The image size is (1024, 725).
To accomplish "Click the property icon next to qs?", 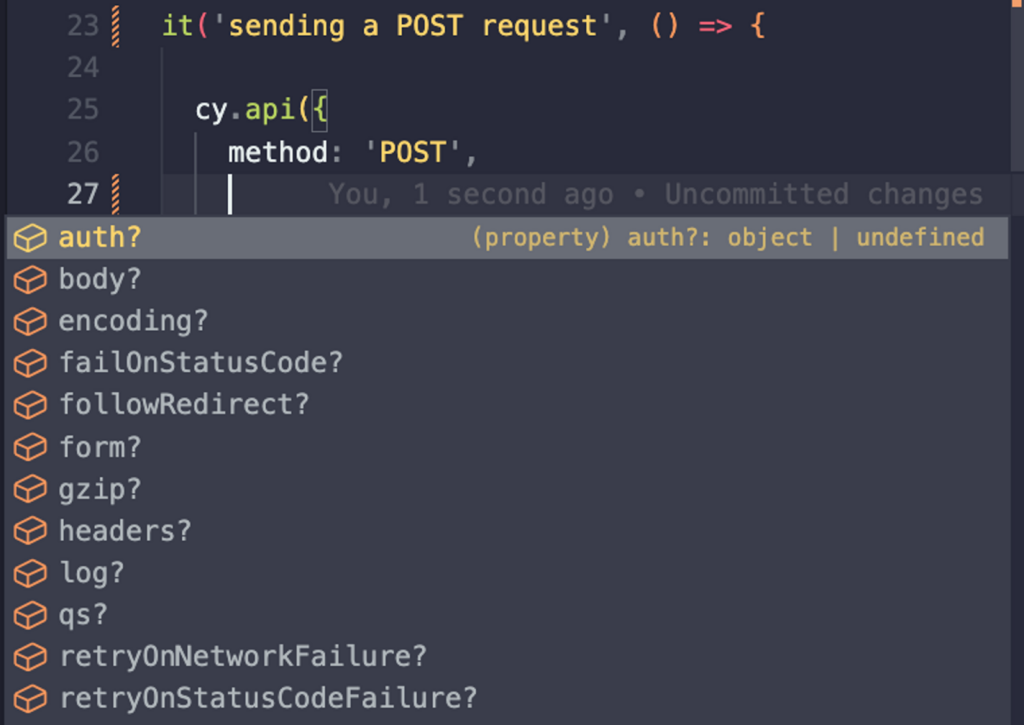I will pyautogui.click(x=30, y=615).
